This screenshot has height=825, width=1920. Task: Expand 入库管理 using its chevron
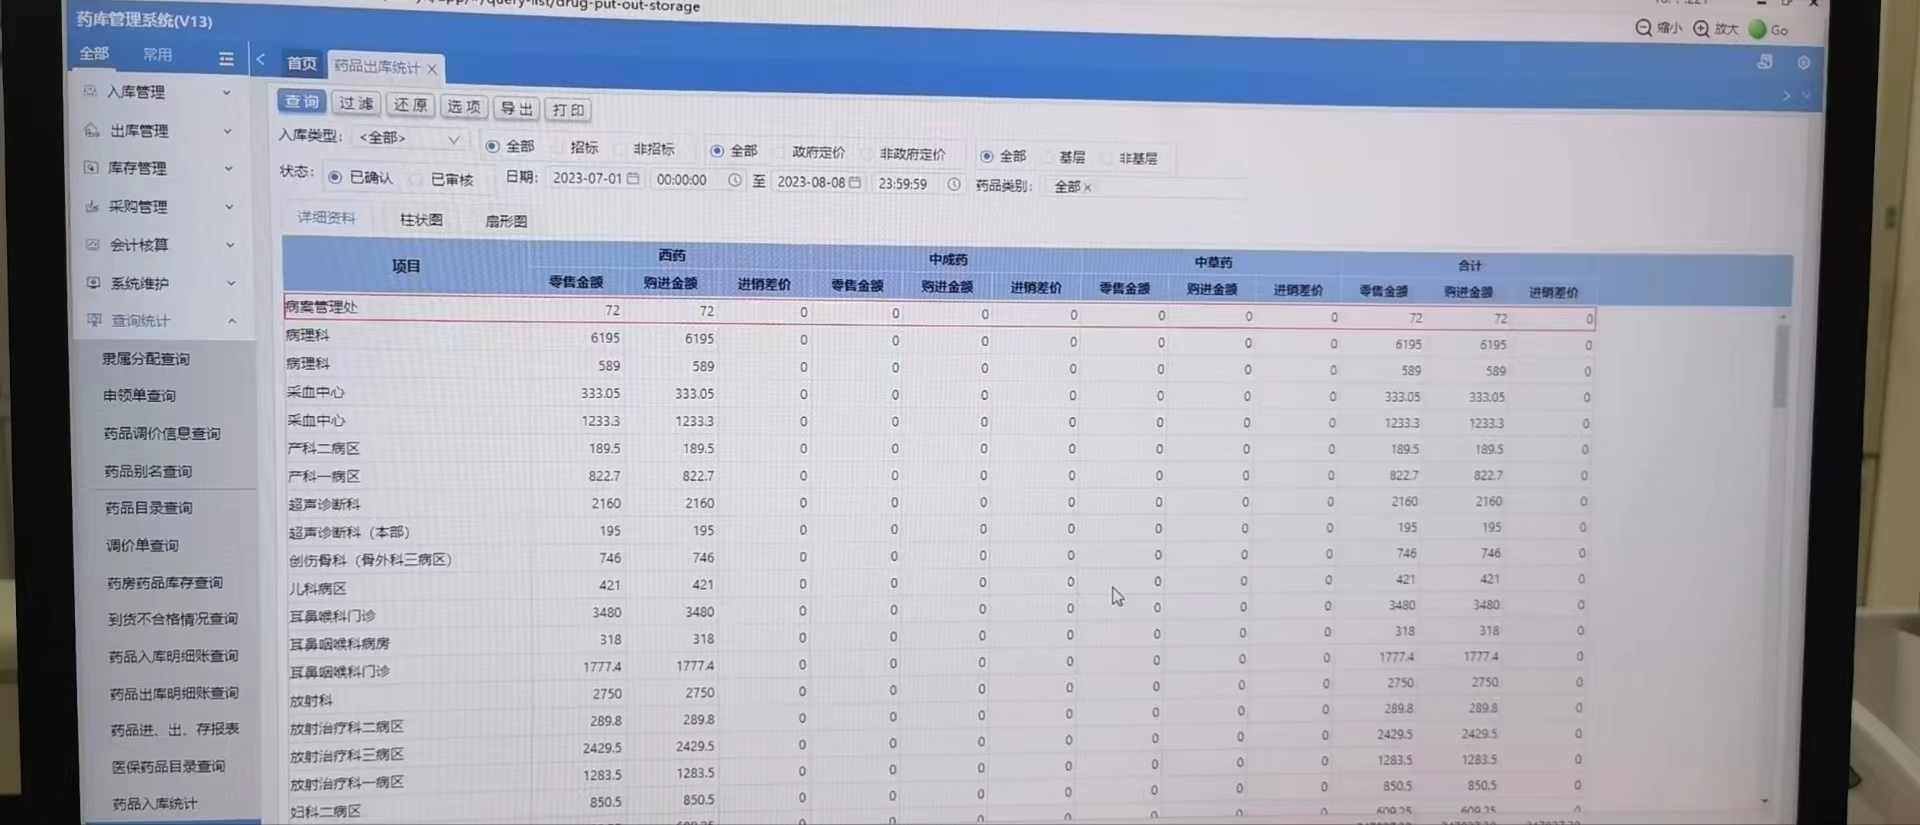pos(226,92)
